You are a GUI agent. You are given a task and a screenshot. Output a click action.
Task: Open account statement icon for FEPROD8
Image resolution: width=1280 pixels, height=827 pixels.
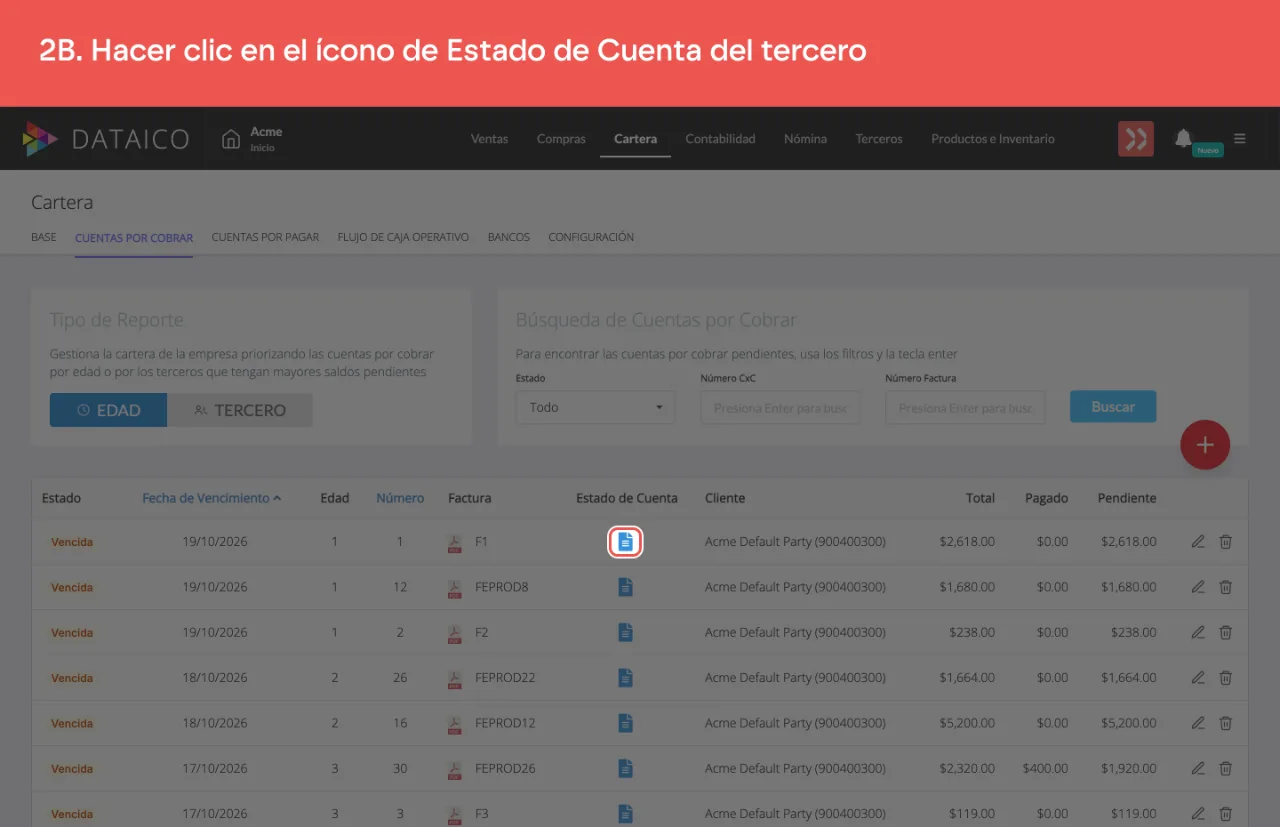[x=625, y=587]
